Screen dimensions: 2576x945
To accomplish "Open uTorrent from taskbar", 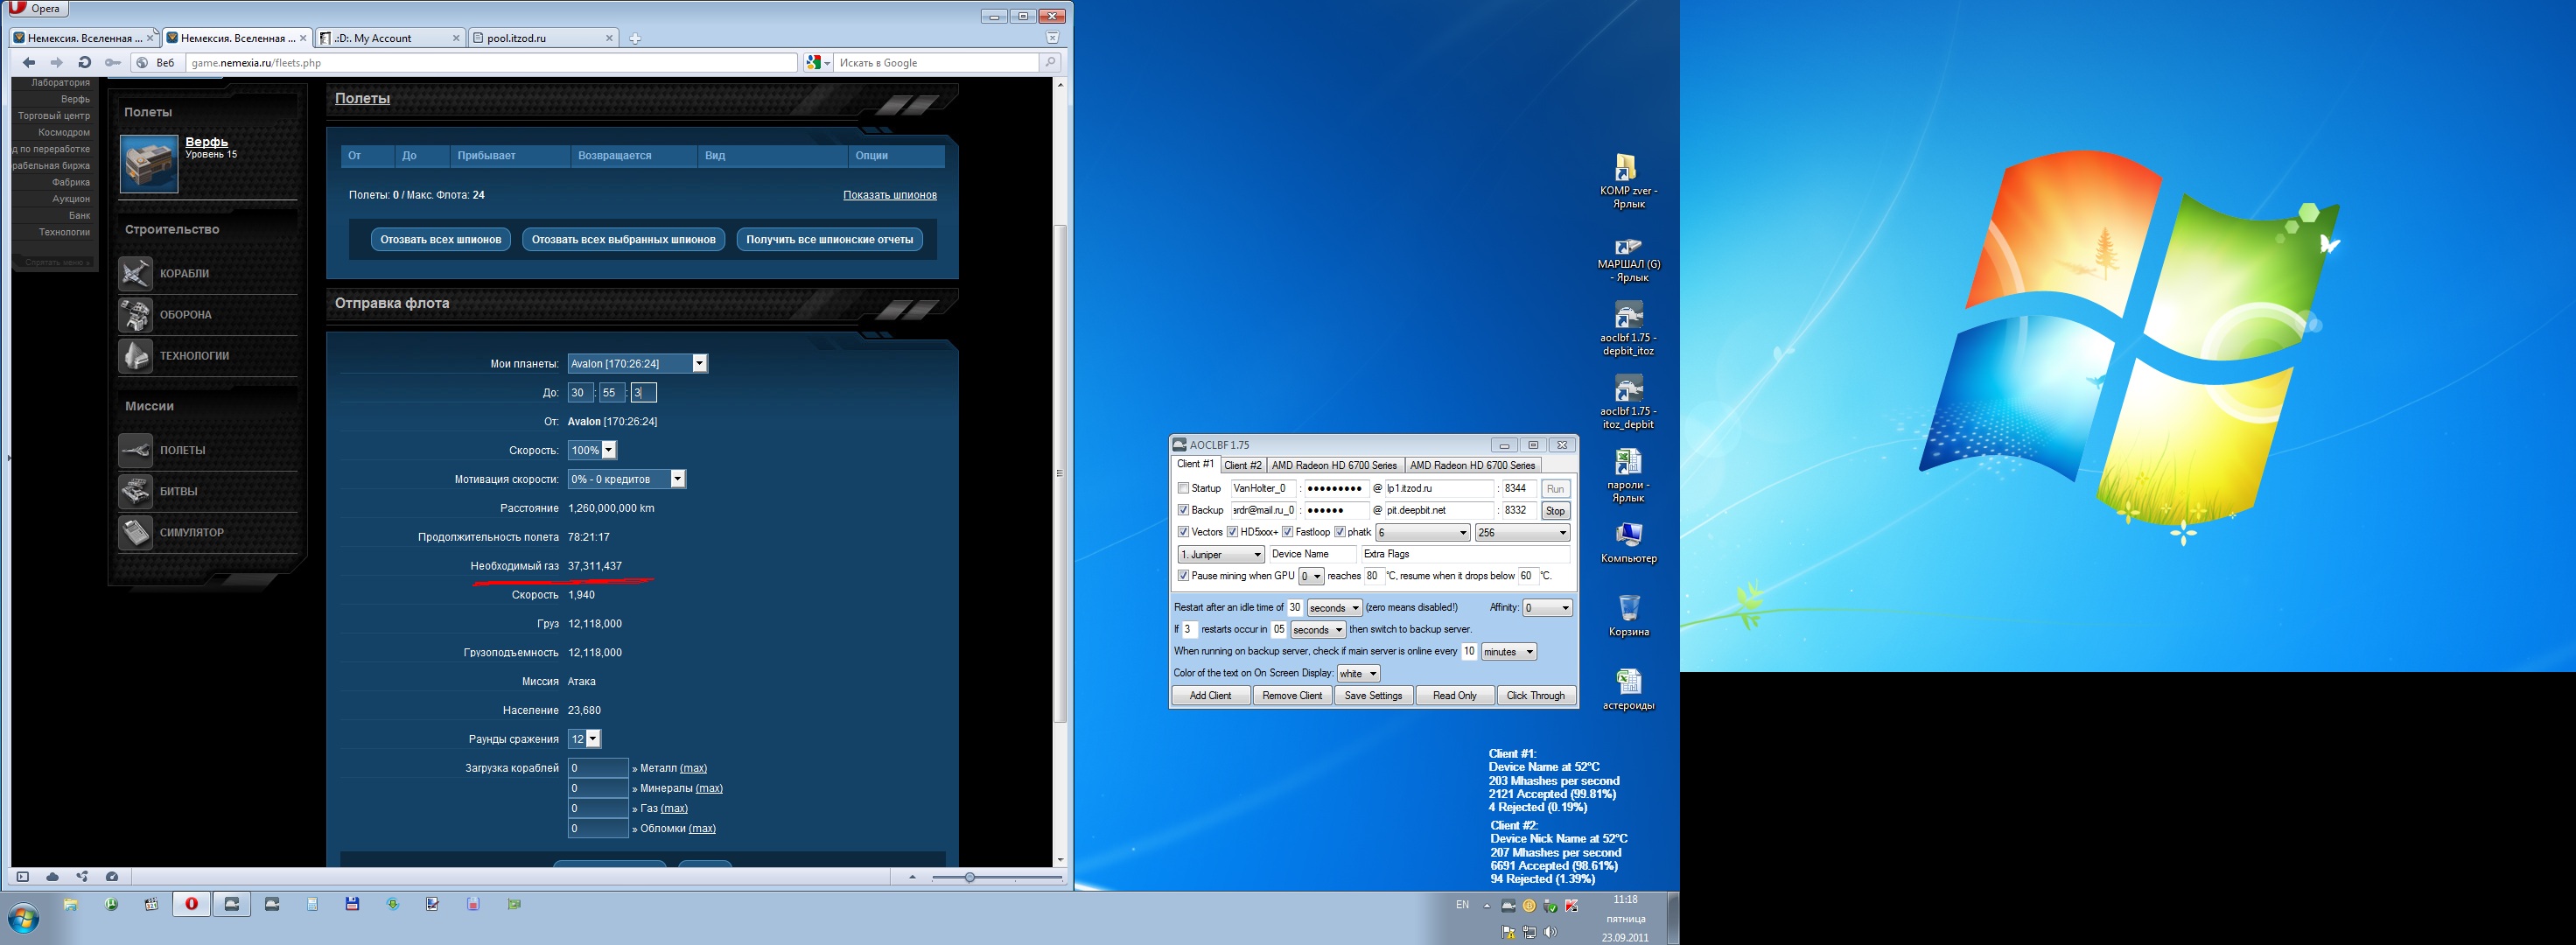I will (111, 904).
